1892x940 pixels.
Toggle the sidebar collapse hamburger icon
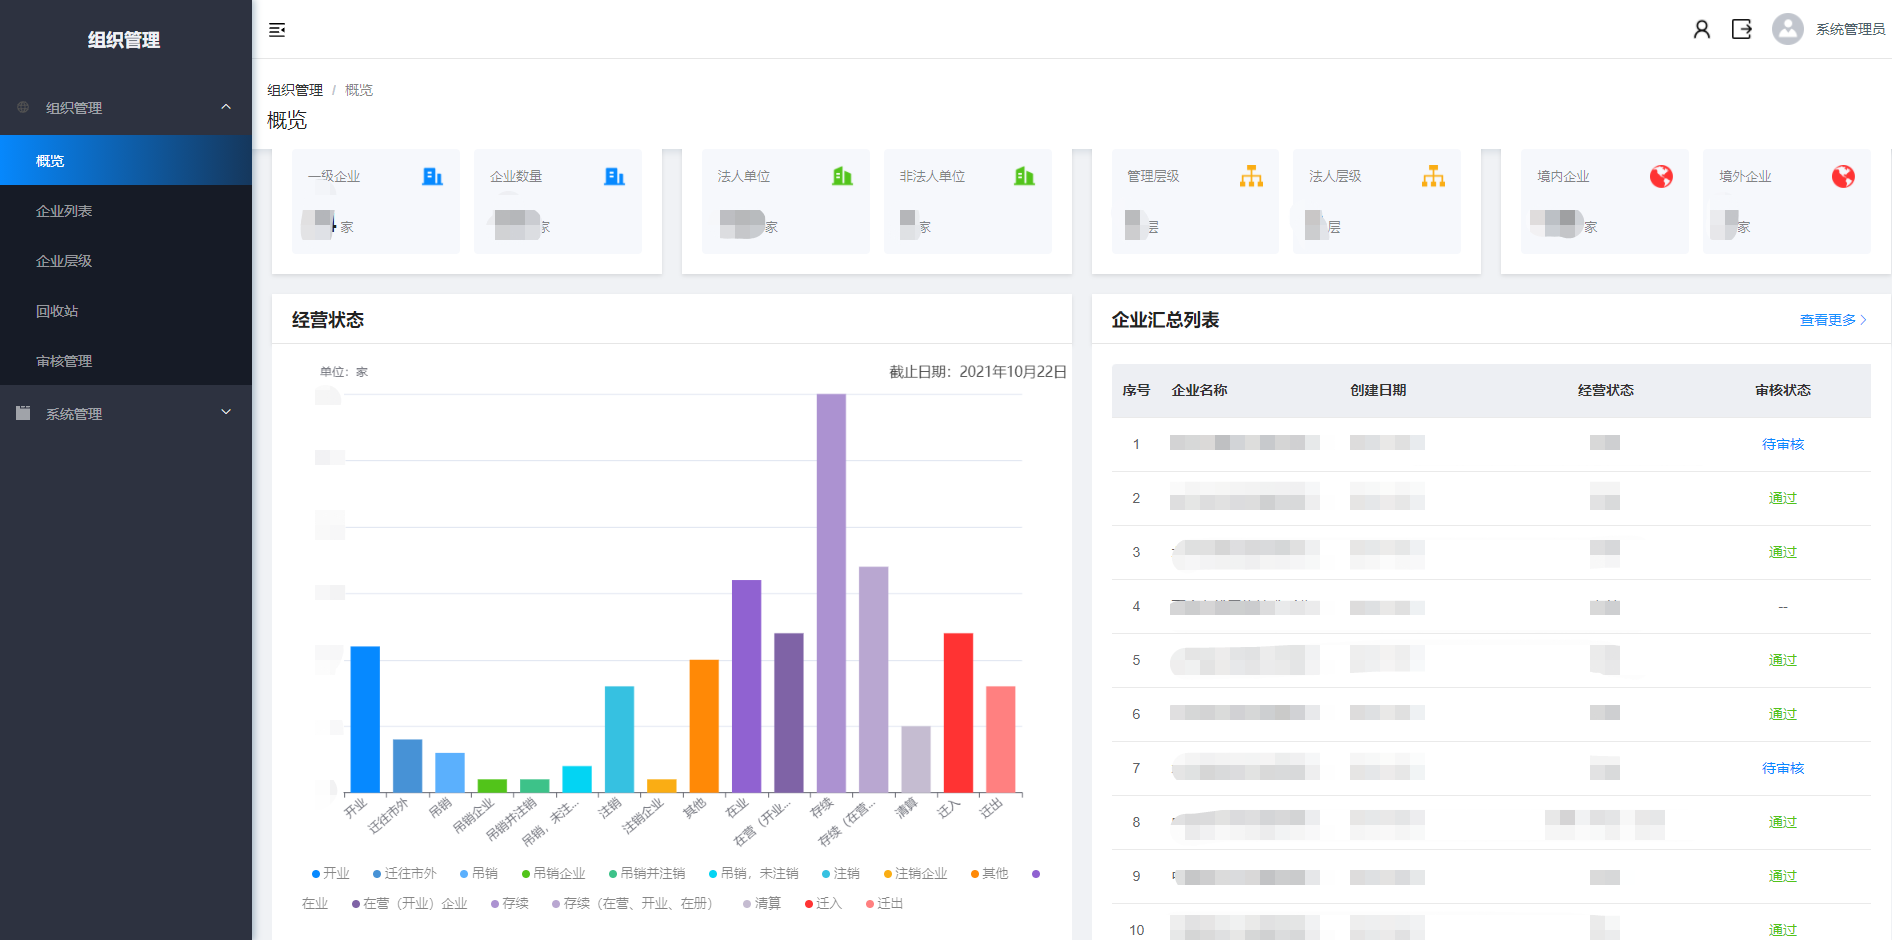[x=277, y=30]
